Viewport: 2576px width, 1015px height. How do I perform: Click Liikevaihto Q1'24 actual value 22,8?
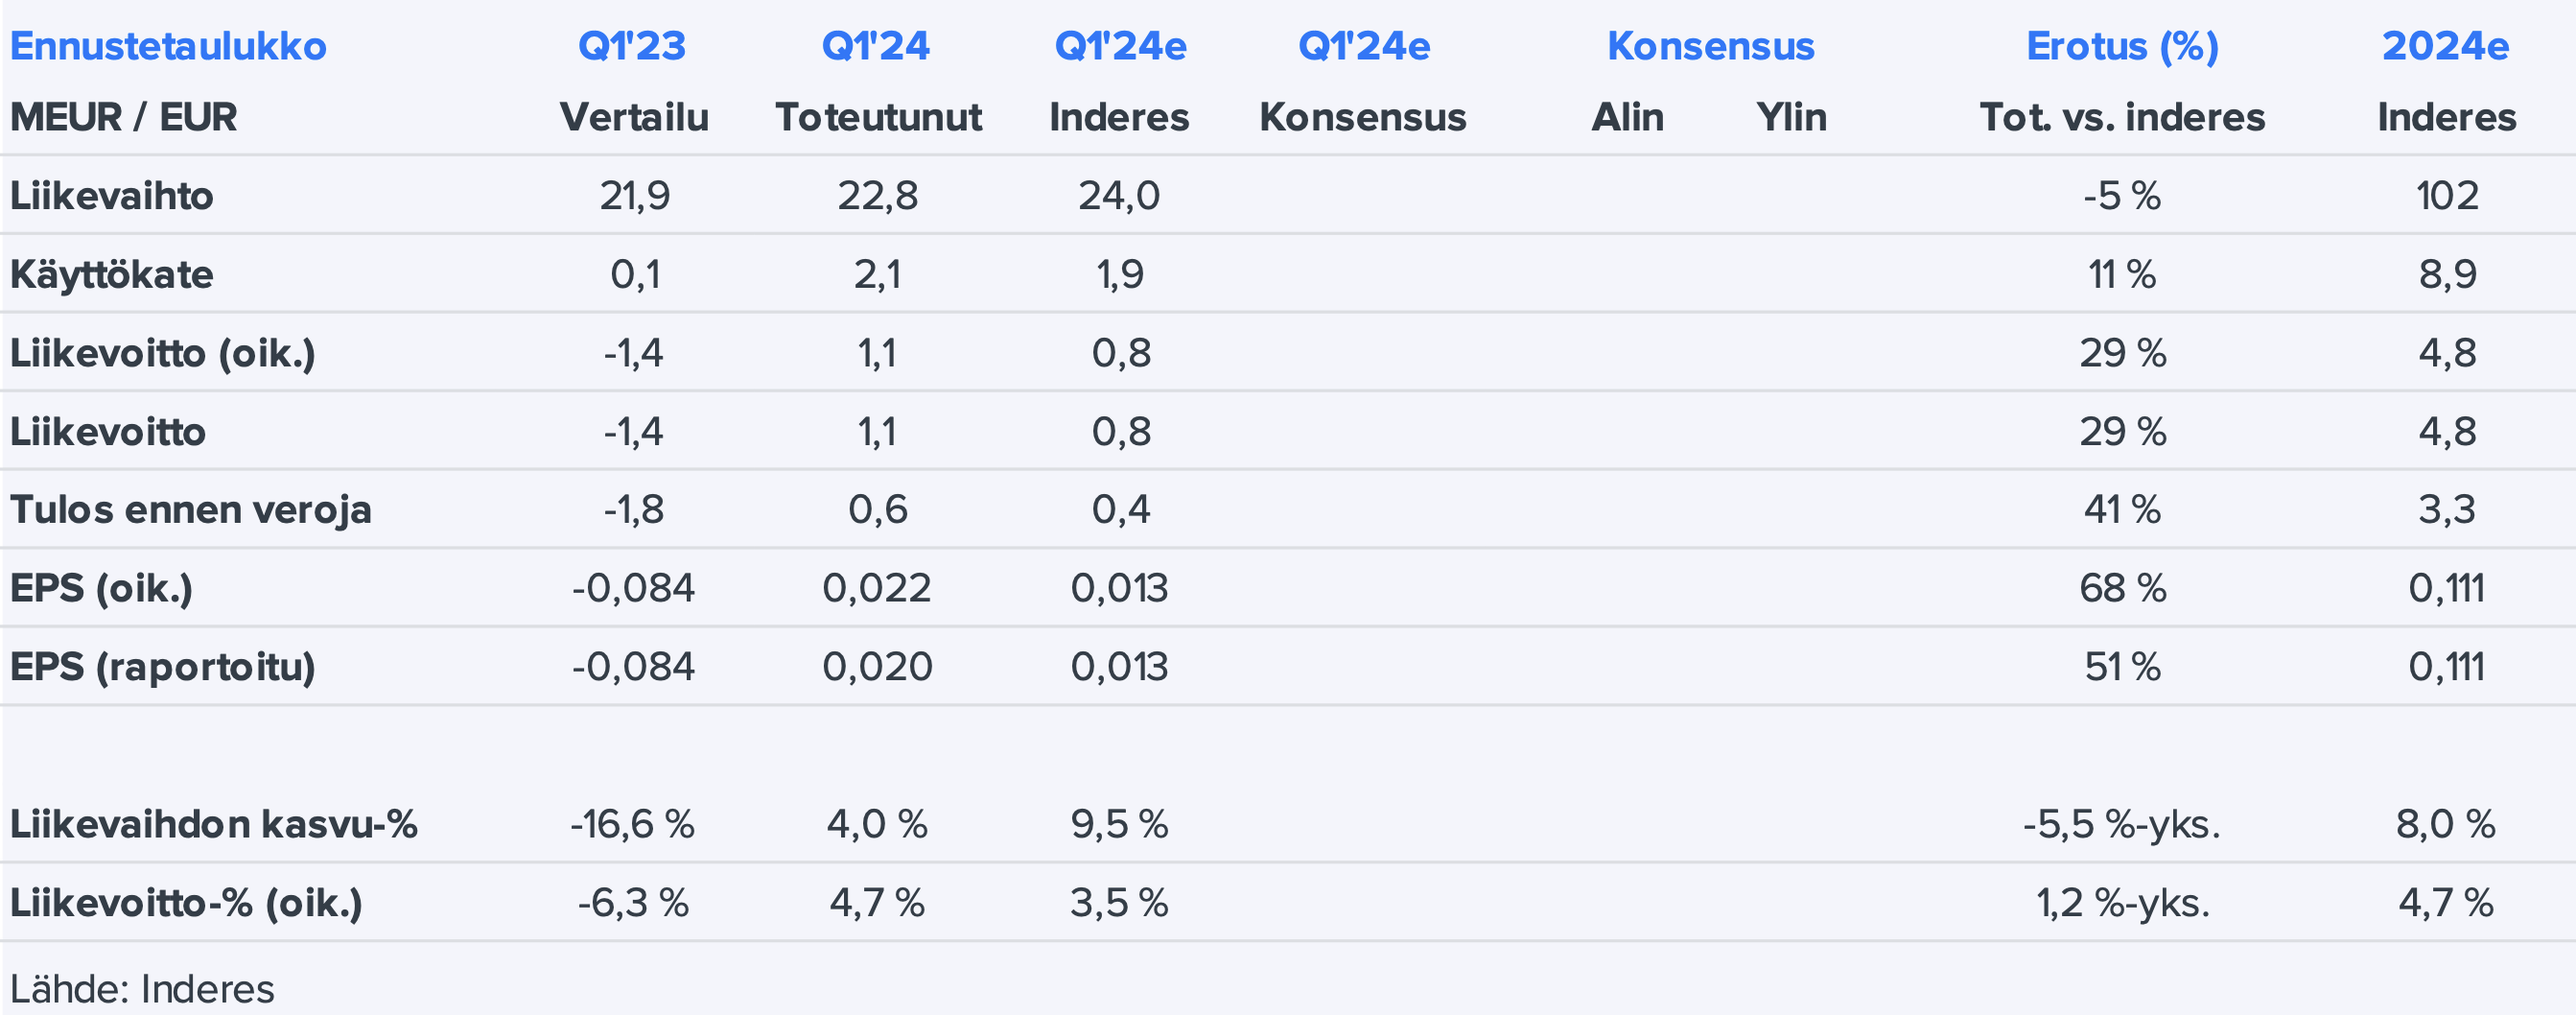coord(877,195)
